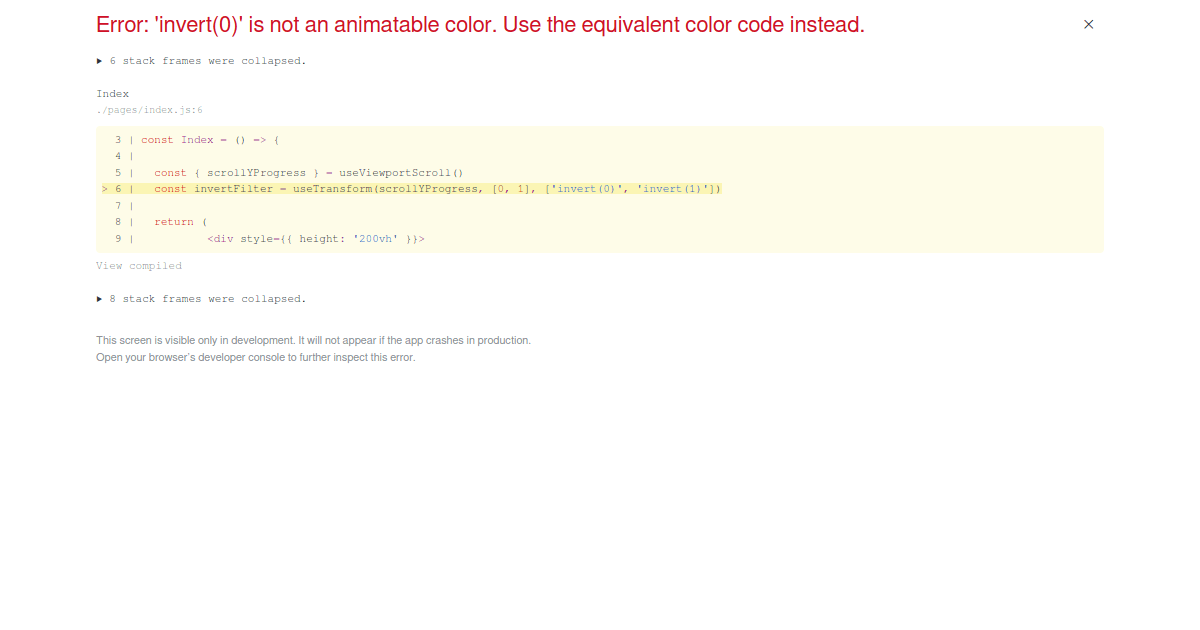Open the 'View compiled' link
Viewport: 1200px width, 630px height.
(x=139, y=265)
